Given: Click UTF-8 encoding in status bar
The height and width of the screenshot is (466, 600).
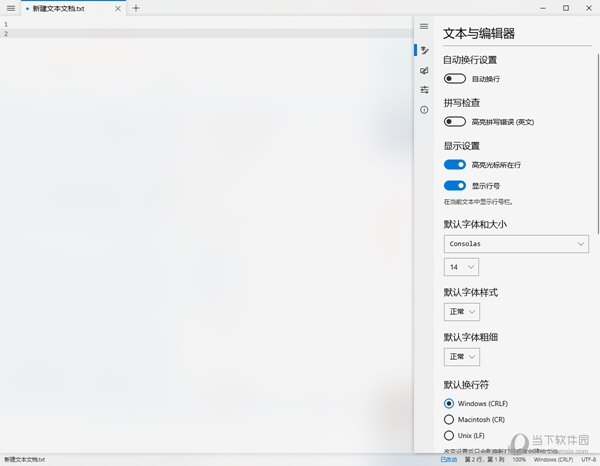Looking at the screenshot, I should click(x=589, y=459).
